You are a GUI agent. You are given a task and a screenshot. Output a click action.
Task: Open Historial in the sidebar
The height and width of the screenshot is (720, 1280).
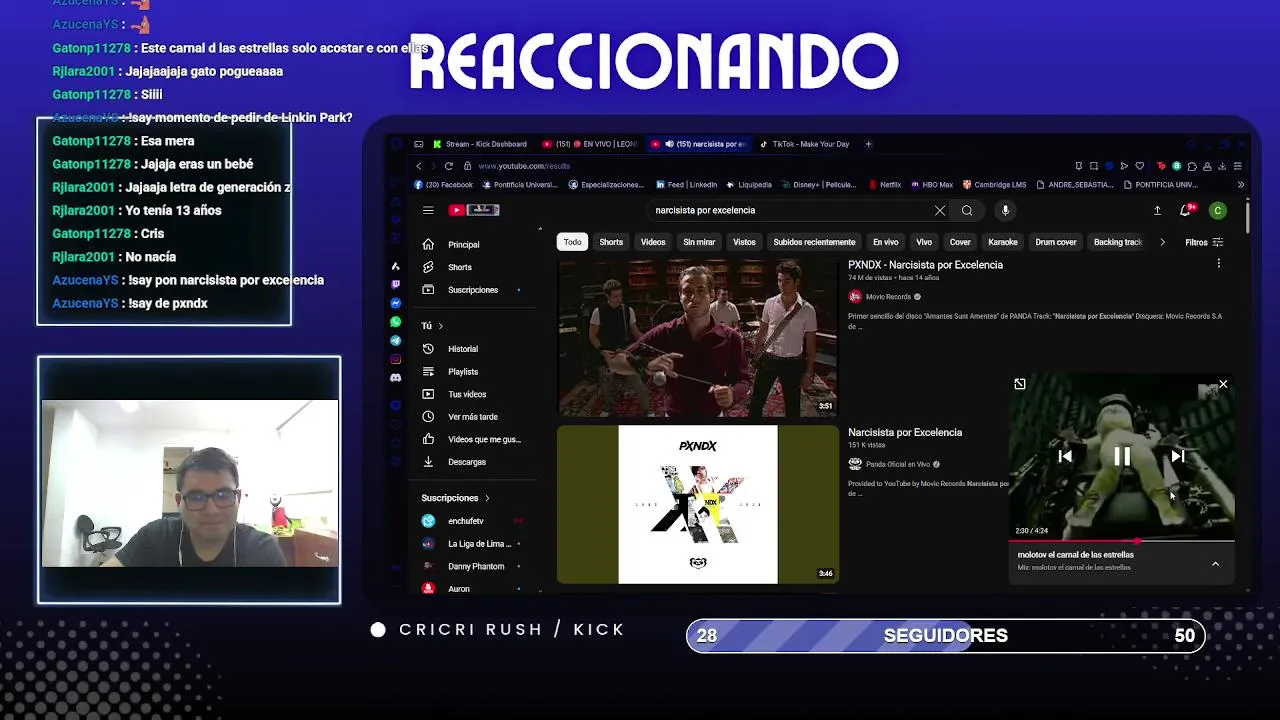click(463, 349)
